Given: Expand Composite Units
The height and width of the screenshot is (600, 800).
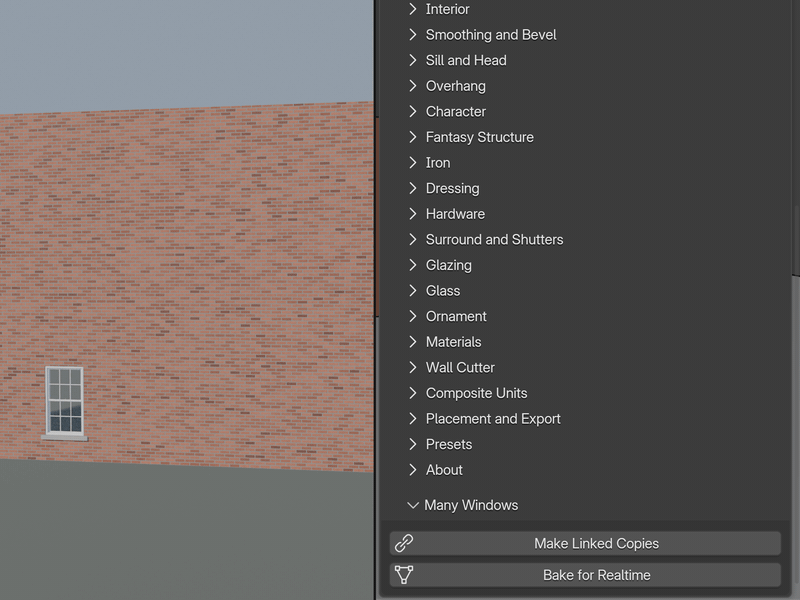Looking at the screenshot, I should pos(467,393).
